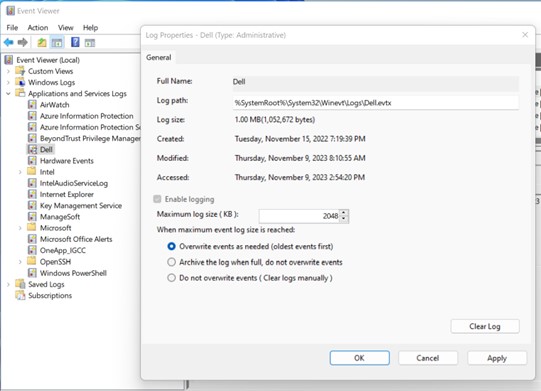The width and height of the screenshot is (541, 391).
Task: Click the Windows PowerShell log icon
Action: click(x=32, y=273)
